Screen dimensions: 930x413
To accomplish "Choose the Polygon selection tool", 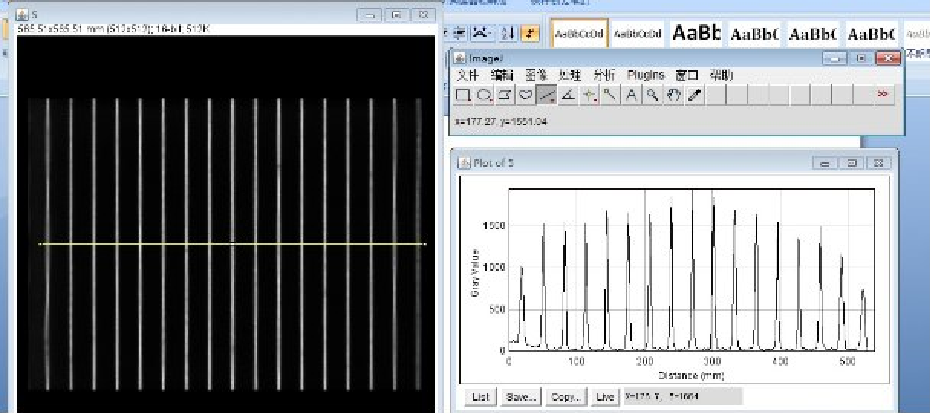I will click(x=504, y=95).
